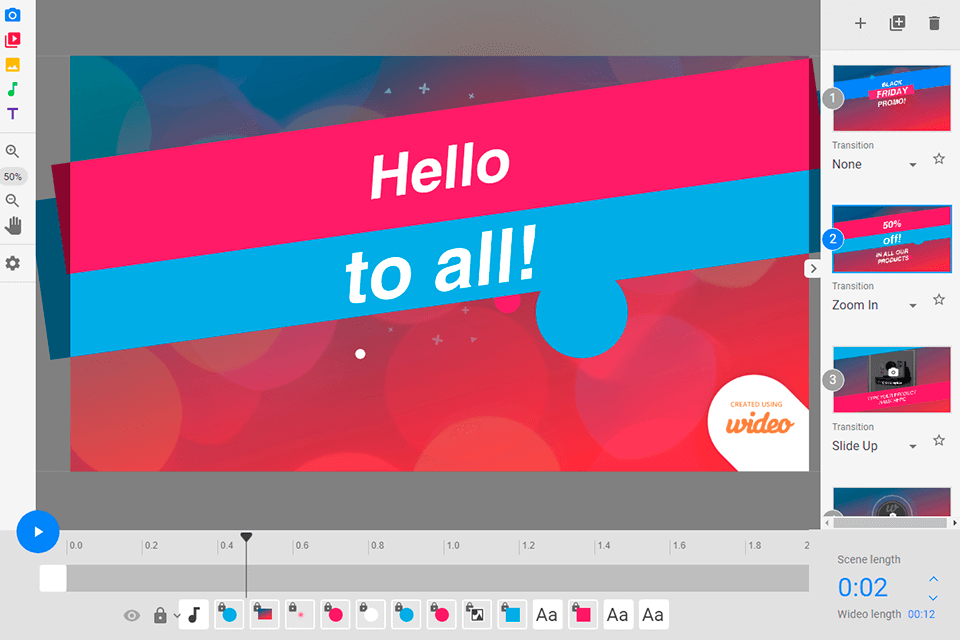
Task: Duplicate the current scene
Action: tap(898, 23)
